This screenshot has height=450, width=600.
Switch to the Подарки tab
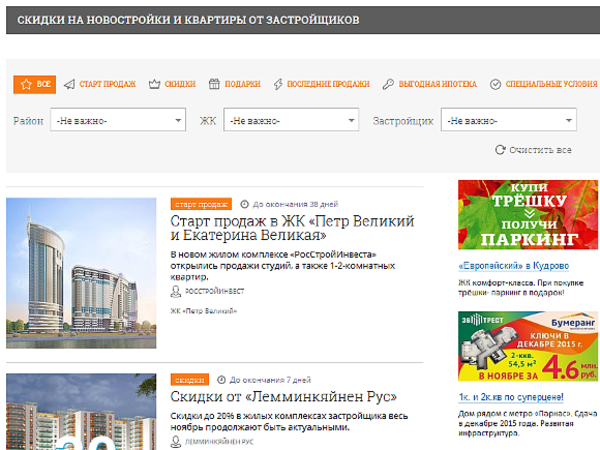235,84
